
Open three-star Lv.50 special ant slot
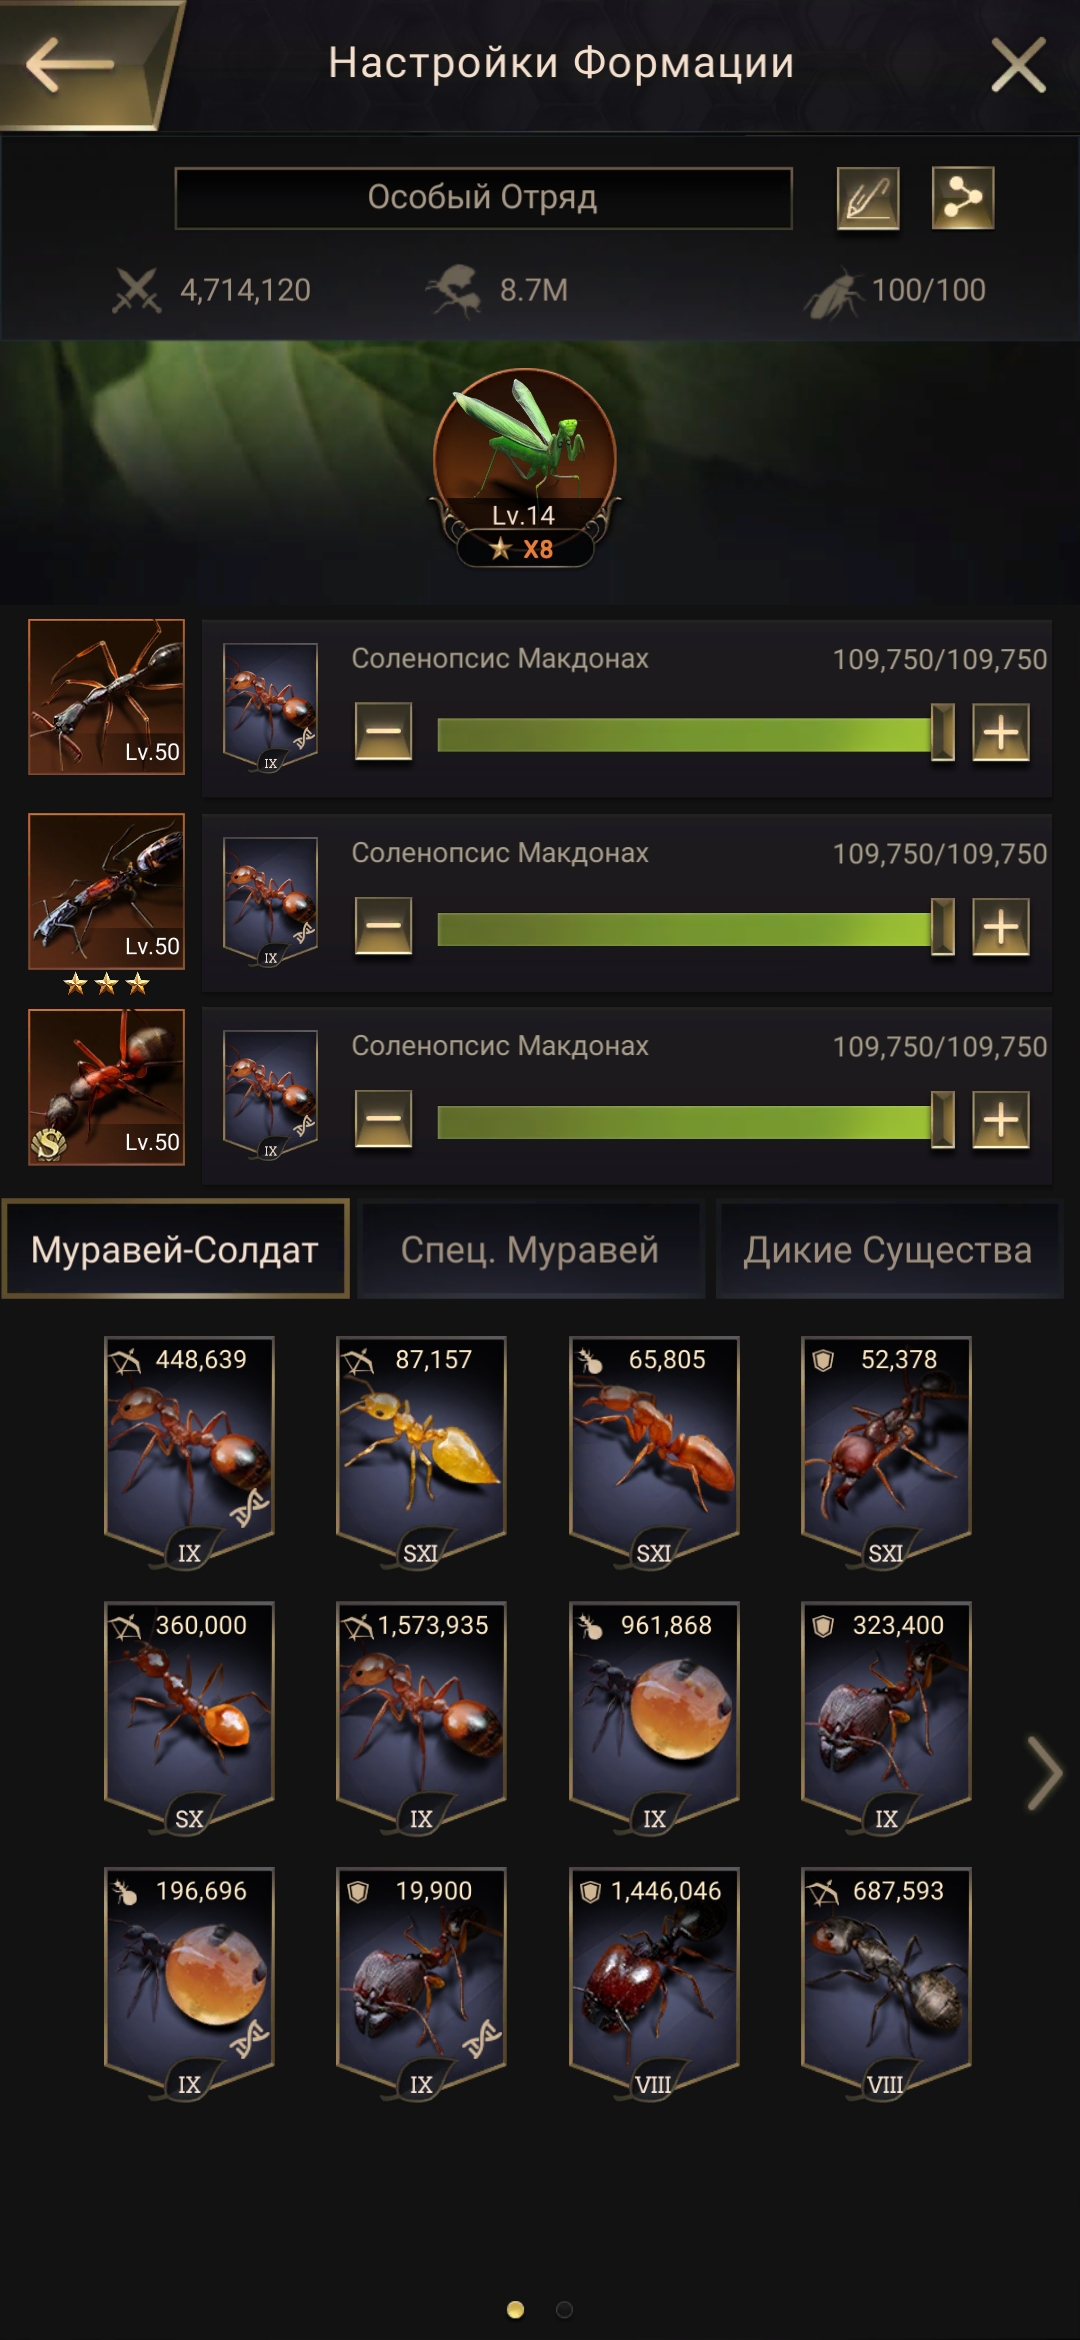(x=106, y=892)
